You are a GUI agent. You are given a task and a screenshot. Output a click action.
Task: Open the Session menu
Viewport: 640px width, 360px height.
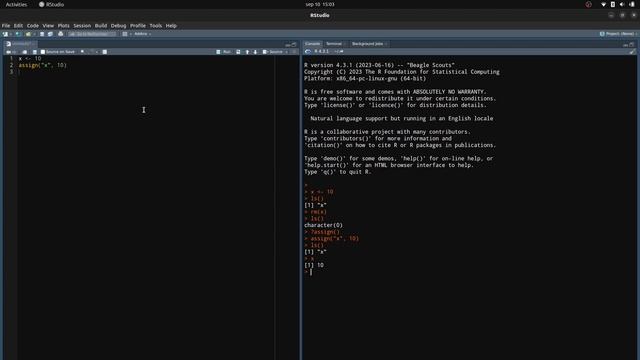(x=82, y=25)
